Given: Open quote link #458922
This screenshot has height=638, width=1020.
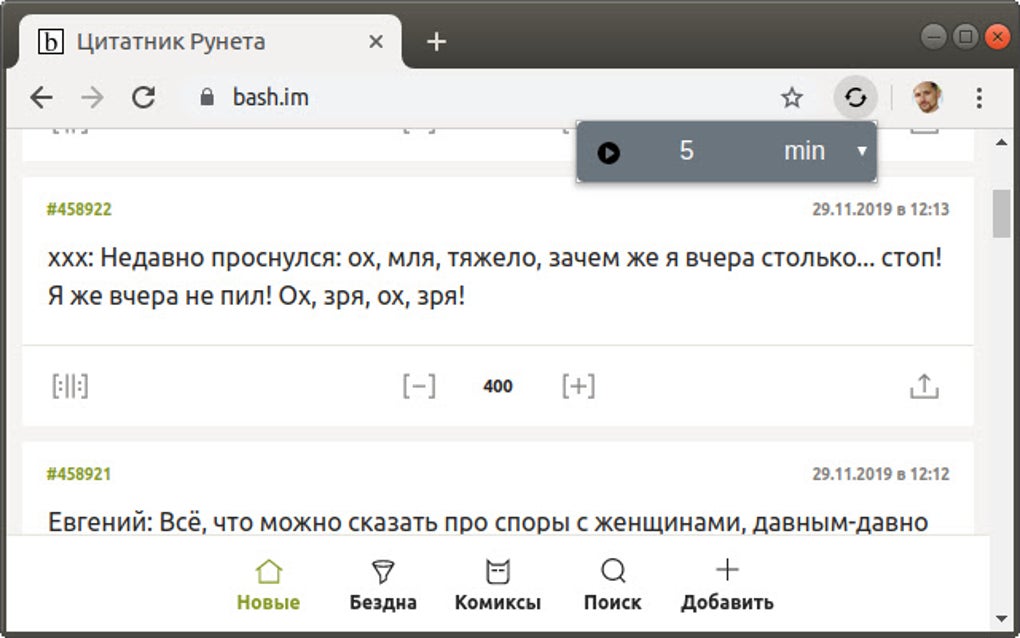Looking at the screenshot, I should 79,209.
